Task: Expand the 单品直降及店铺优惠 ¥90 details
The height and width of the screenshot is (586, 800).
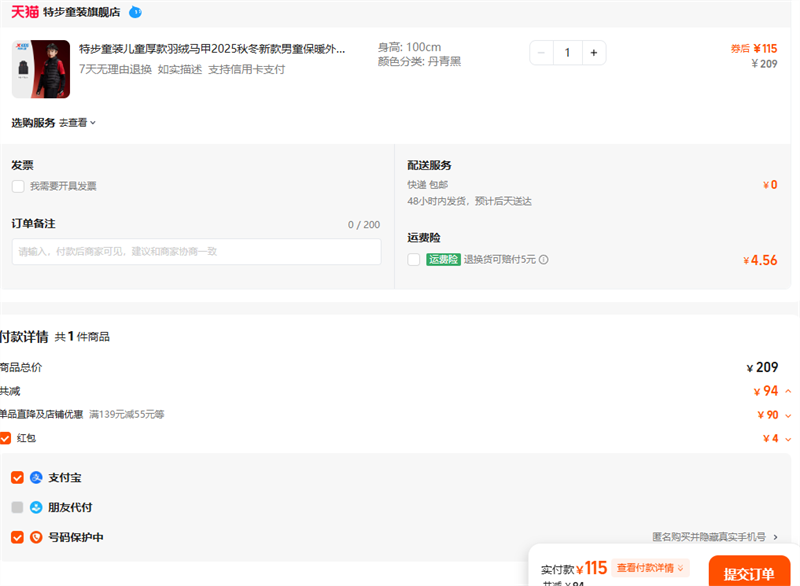Action: click(788, 415)
